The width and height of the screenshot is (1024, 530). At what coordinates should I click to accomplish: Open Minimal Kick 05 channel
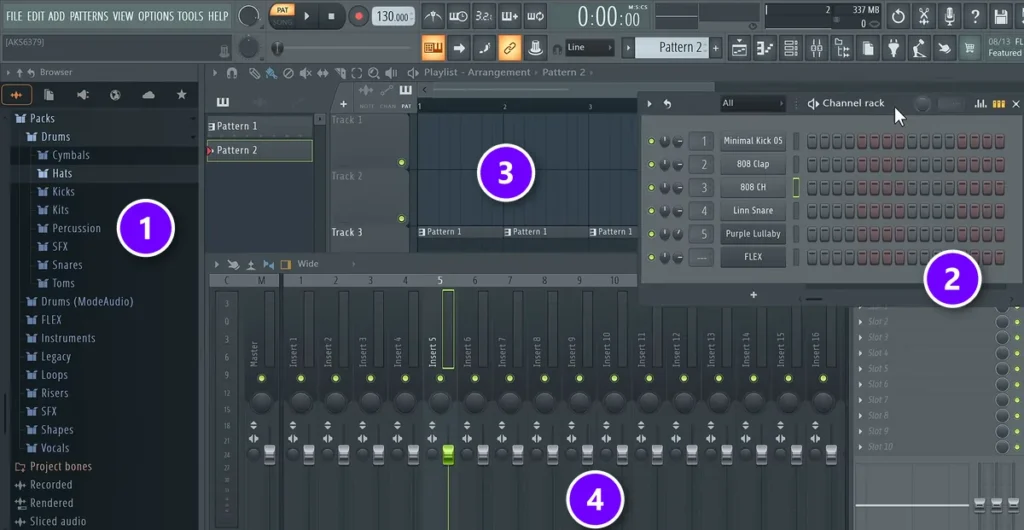pyautogui.click(x=753, y=141)
